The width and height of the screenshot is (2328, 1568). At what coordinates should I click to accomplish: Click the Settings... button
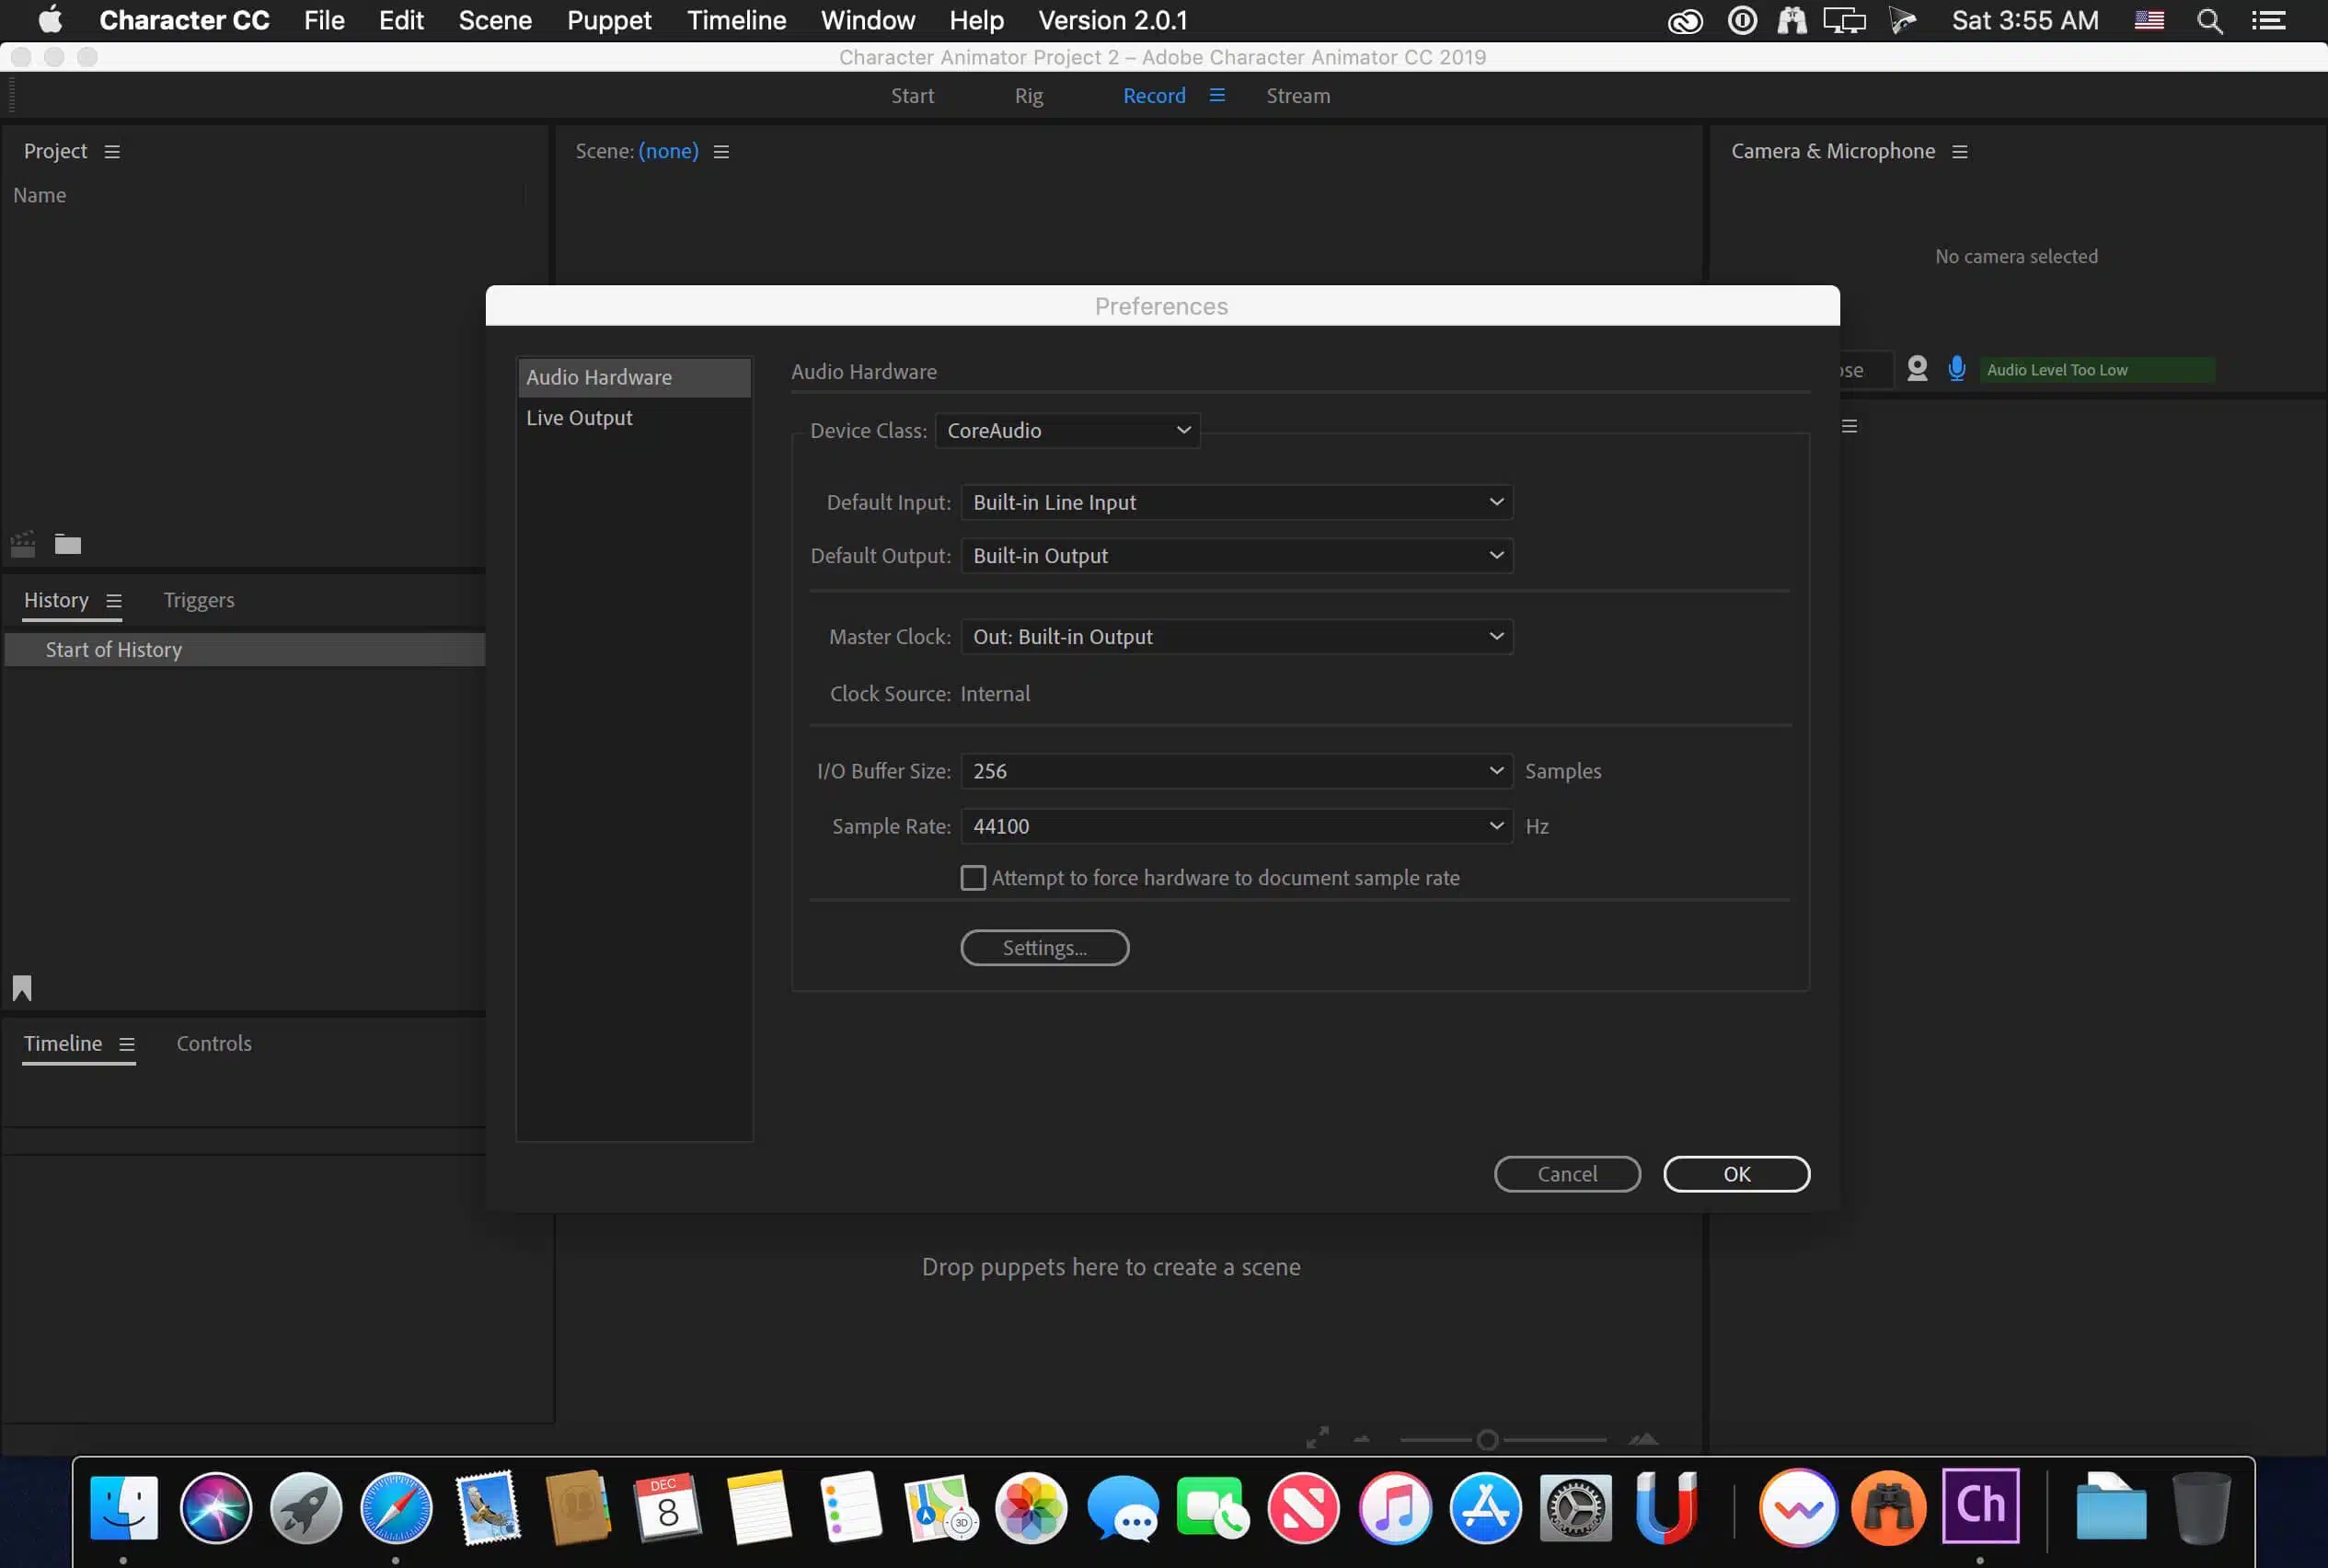coord(1044,948)
